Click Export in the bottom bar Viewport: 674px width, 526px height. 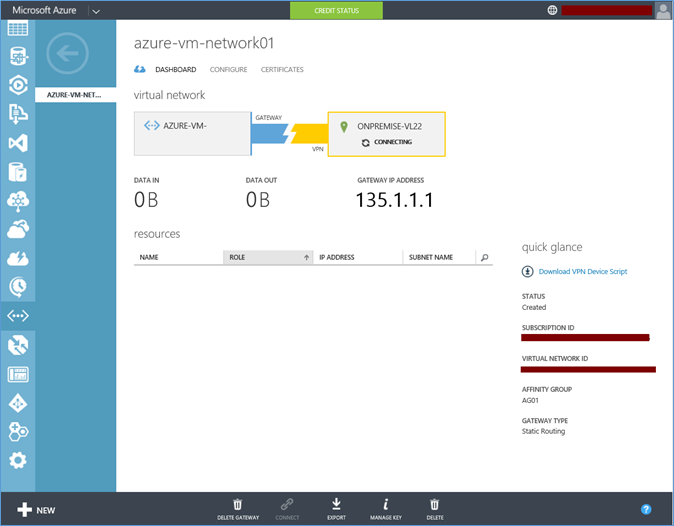coord(336,509)
